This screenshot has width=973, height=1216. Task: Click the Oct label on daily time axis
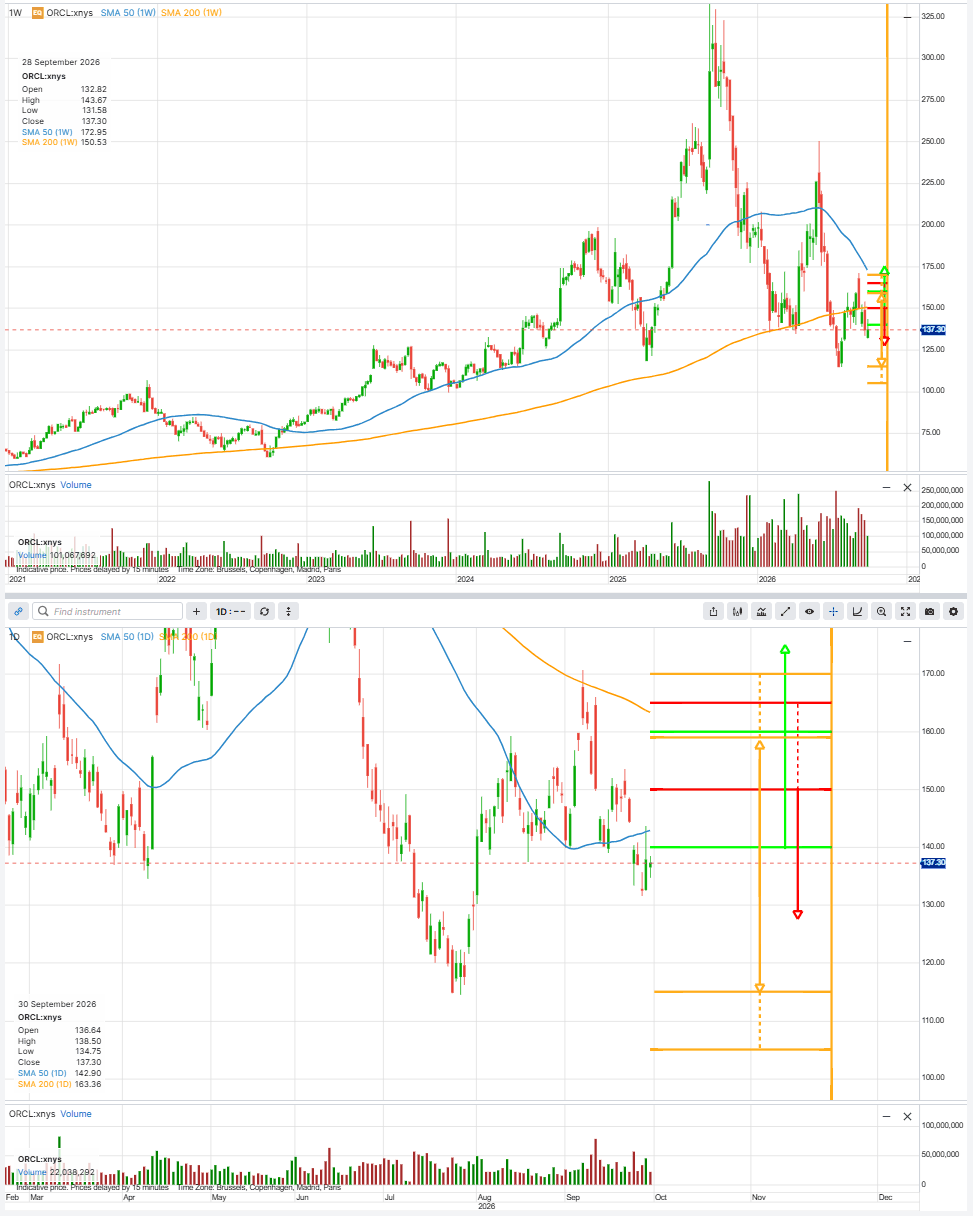[x=661, y=1196]
